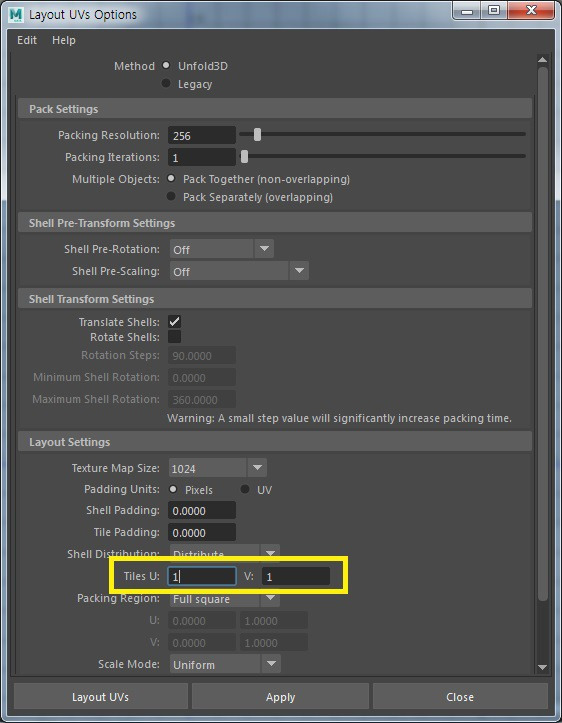
Task: Click the vertical scrollbar thumb
Action: tap(543, 334)
